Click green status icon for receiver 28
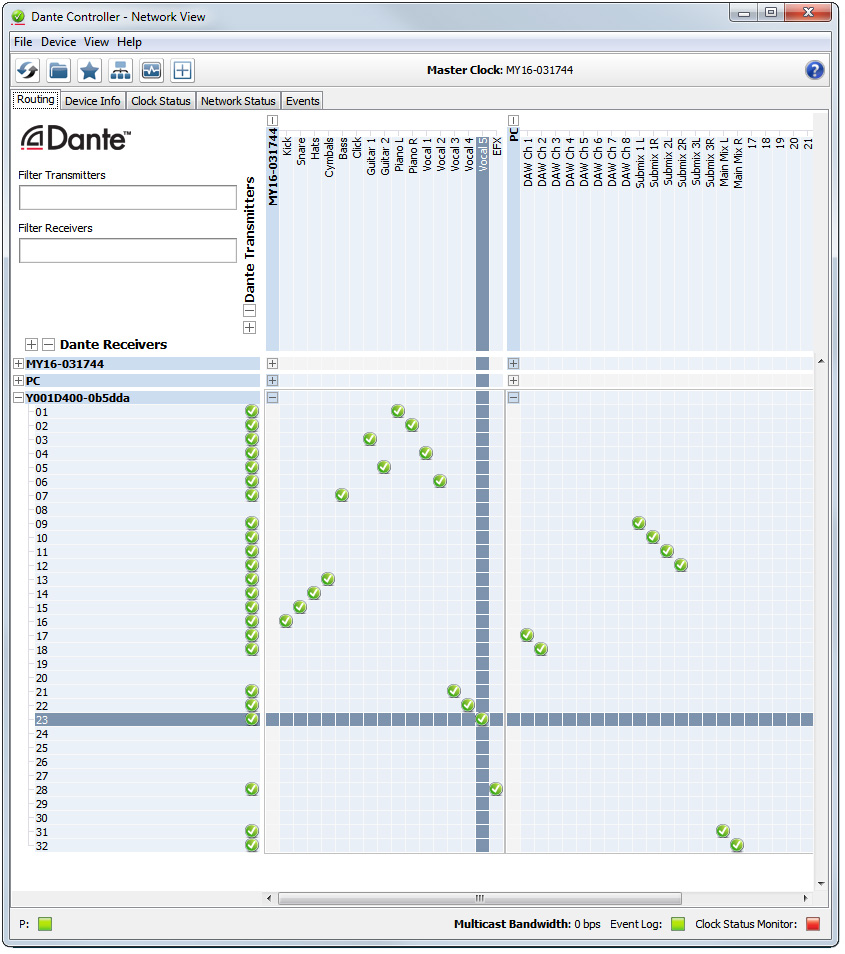Image resolution: width=845 pixels, height=954 pixels. pyautogui.click(x=252, y=790)
